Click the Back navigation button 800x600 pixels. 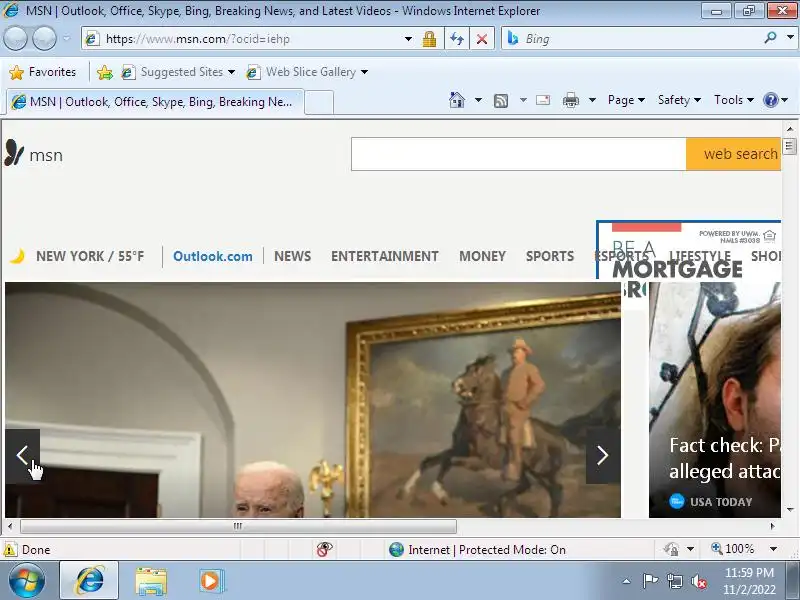(15, 39)
